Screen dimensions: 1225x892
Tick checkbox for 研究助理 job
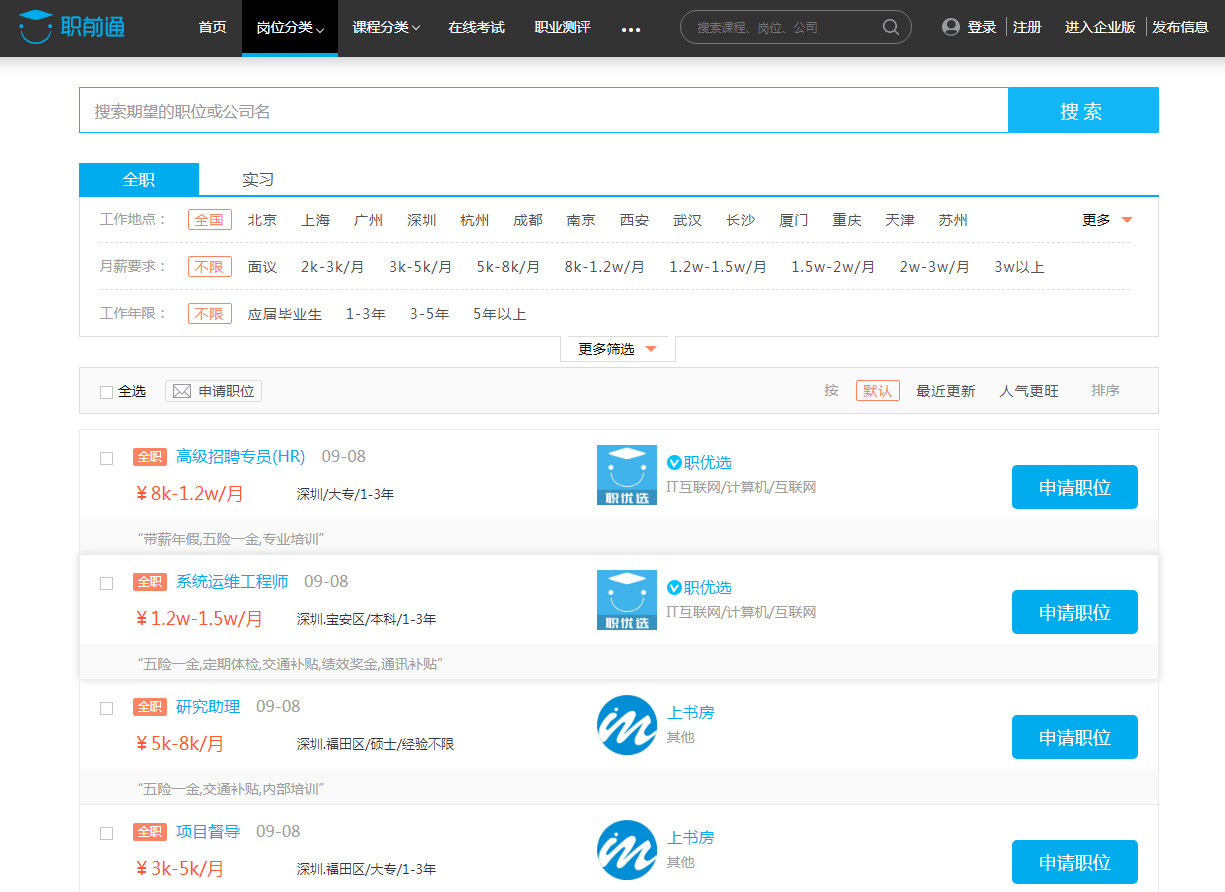pyautogui.click(x=106, y=708)
